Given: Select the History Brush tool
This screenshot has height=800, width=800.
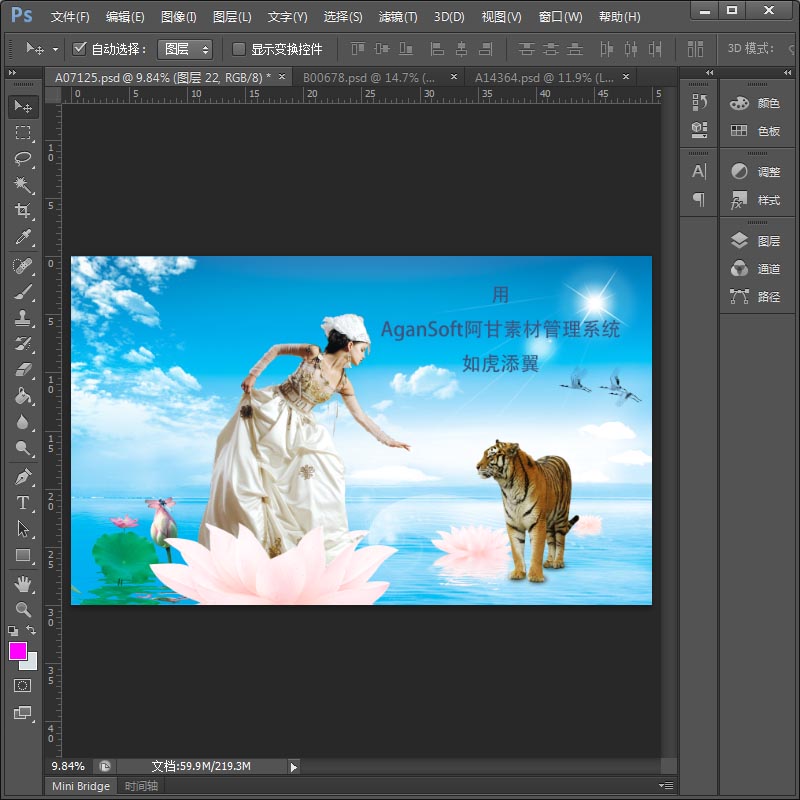Looking at the screenshot, I should click(23, 344).
